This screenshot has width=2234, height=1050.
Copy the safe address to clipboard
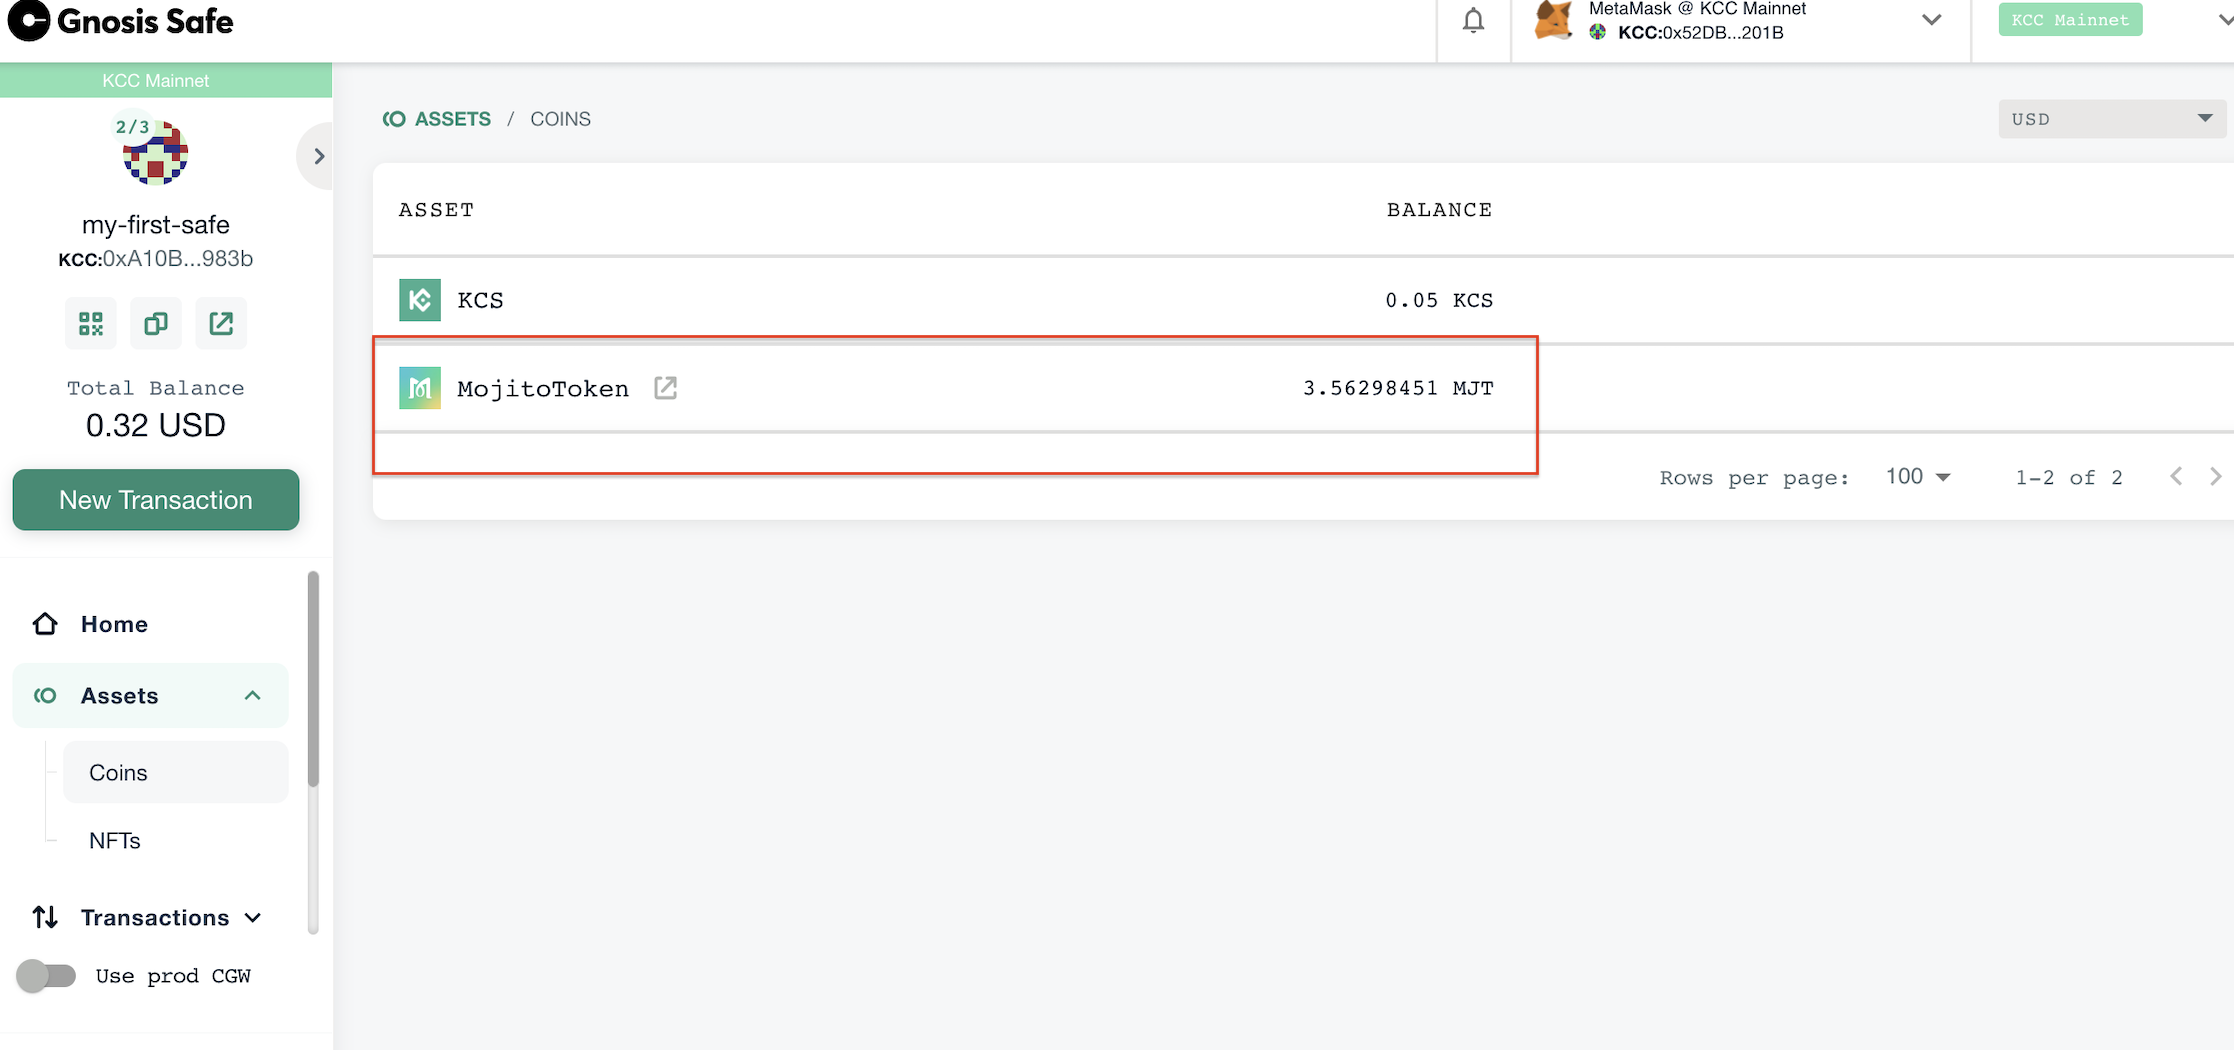156,323
